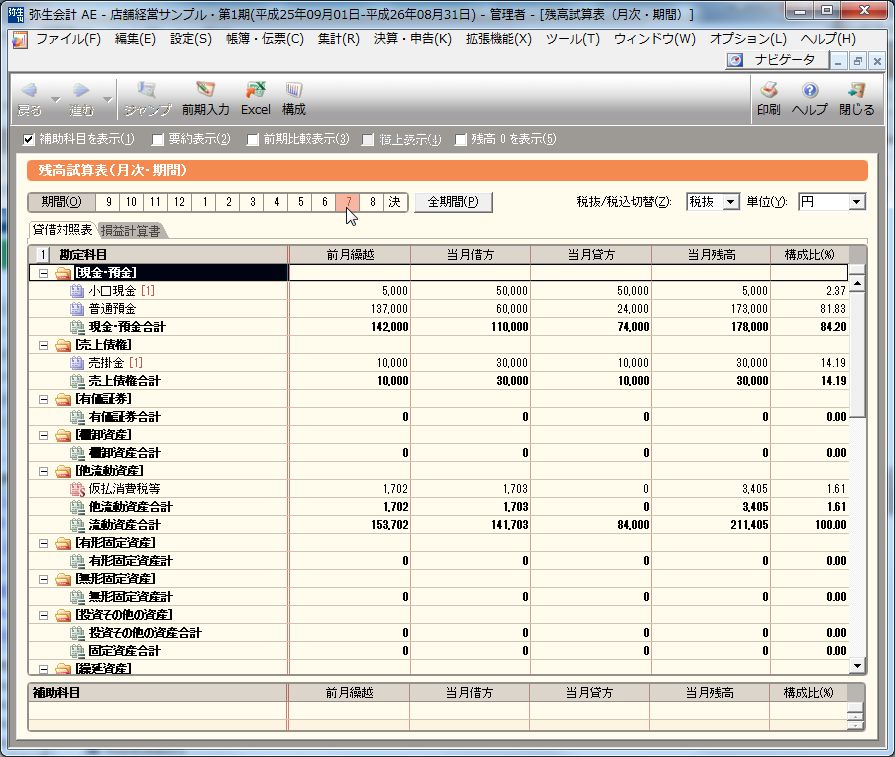Collapse the 他流動資産 group
Viewport: 895px width, 757px height.
click(x=43, y=472)
